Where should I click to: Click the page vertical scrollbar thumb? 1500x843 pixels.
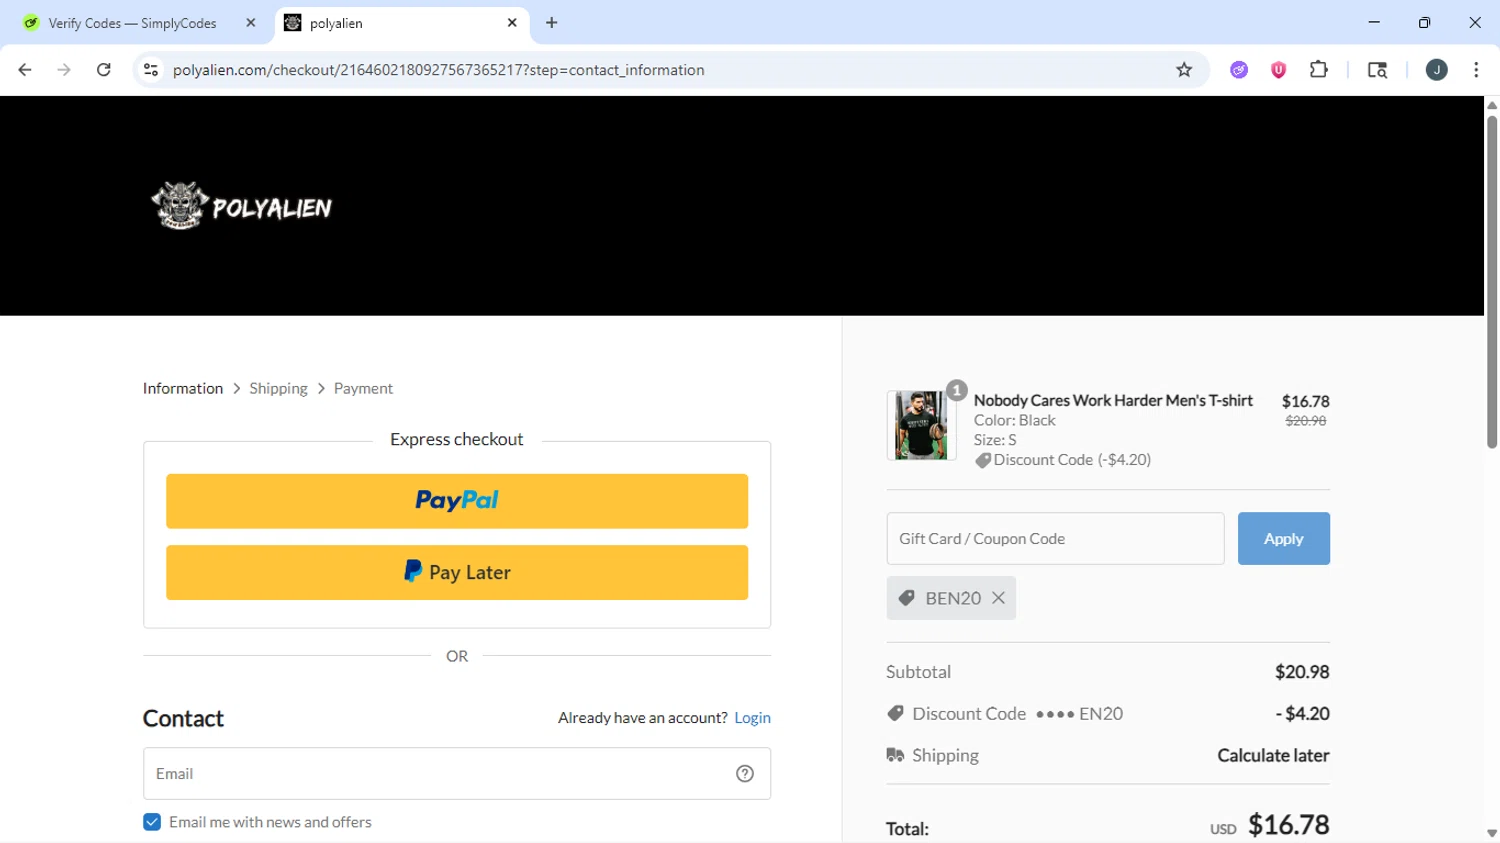coord(1492,282)
